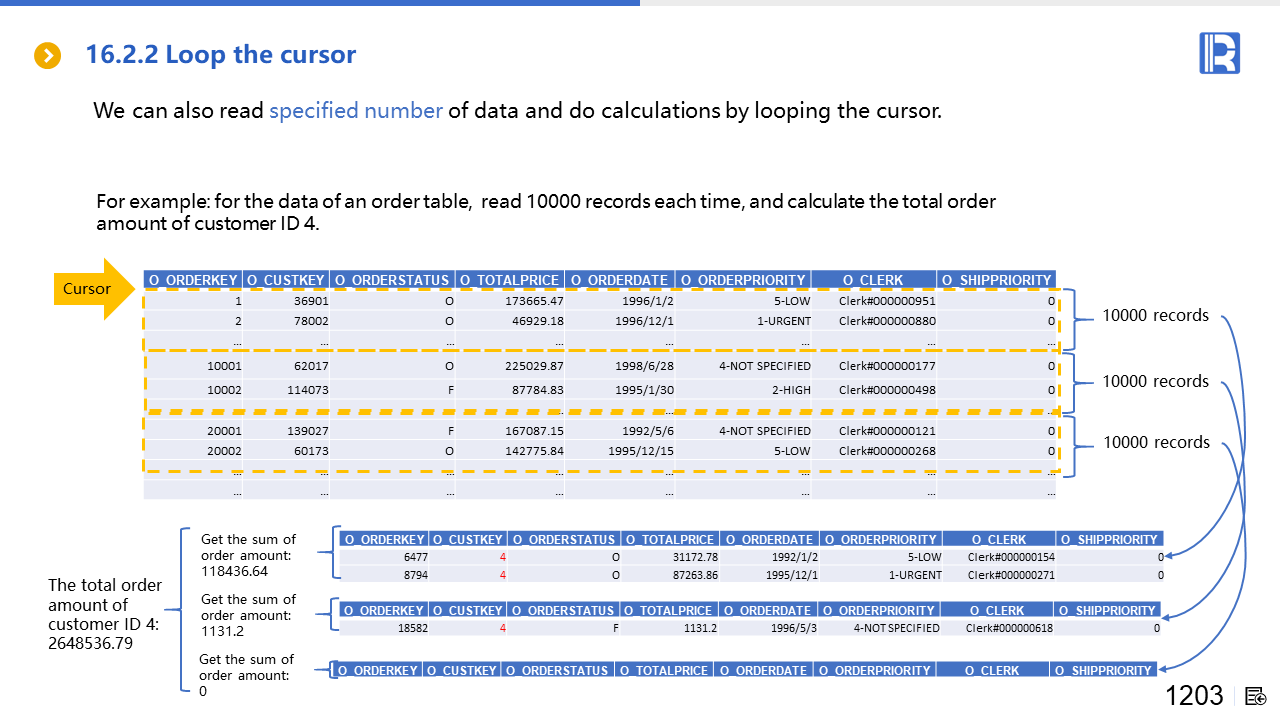The image size is (1280, 720).
Task: Click the blue progress bar at top
Action: [320, 3]
